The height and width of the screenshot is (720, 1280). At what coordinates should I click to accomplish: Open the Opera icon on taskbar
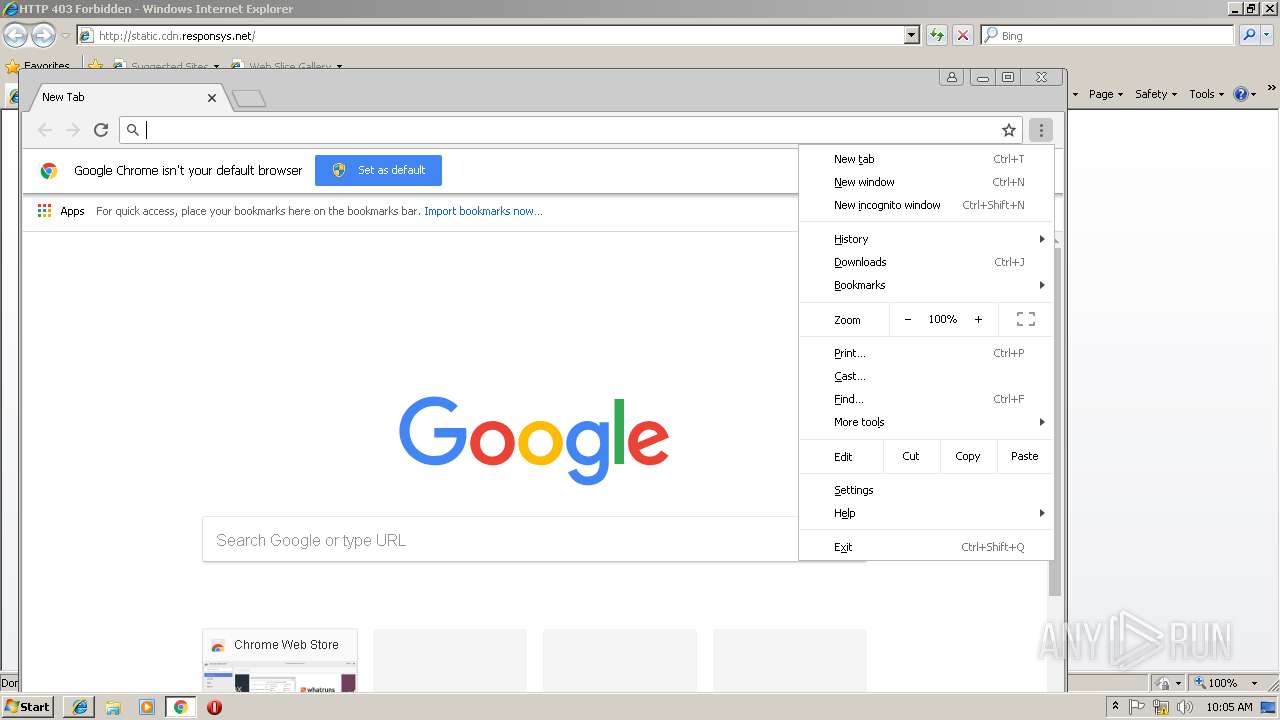(x=214, y=707)
